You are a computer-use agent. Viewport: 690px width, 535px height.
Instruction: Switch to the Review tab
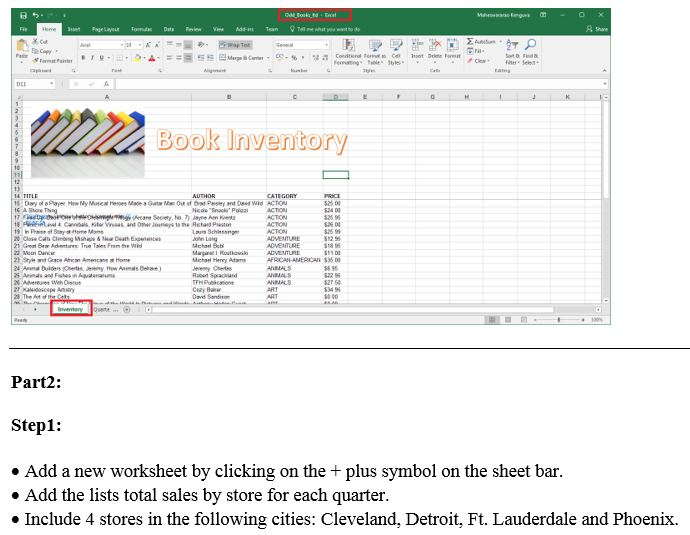[193, 29]
